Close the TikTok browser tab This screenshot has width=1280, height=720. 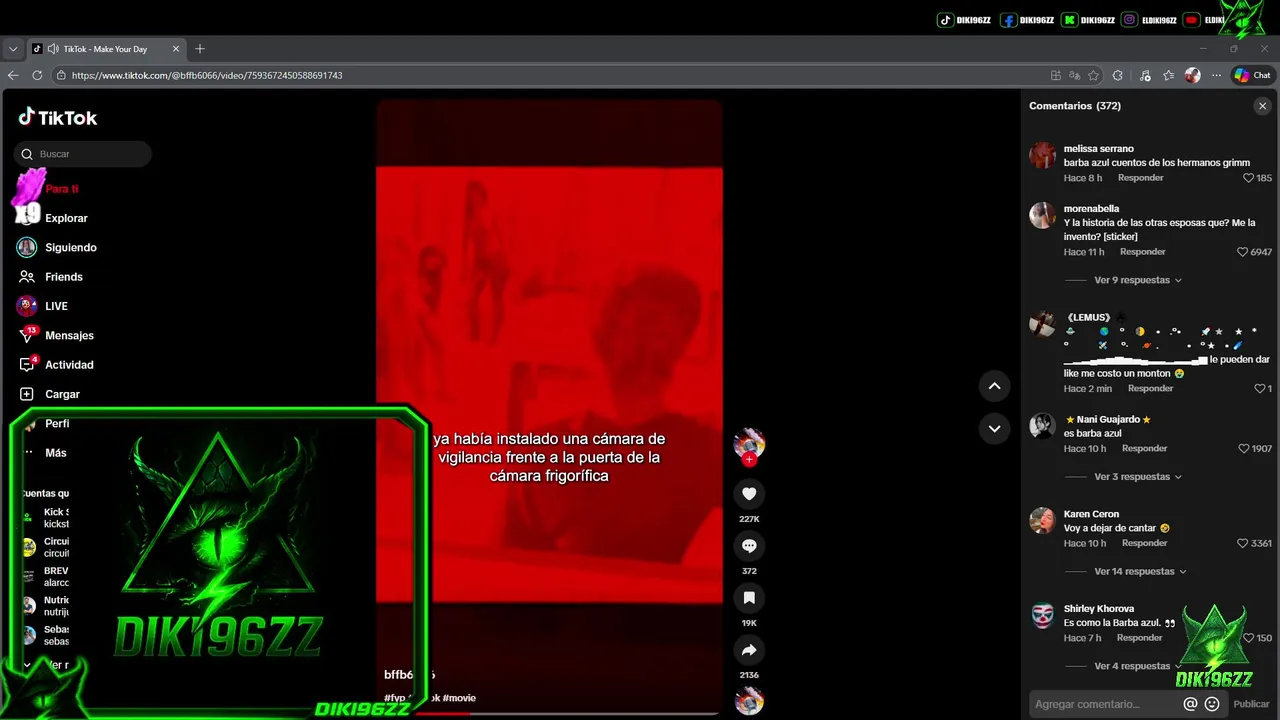tap(176, 48)
